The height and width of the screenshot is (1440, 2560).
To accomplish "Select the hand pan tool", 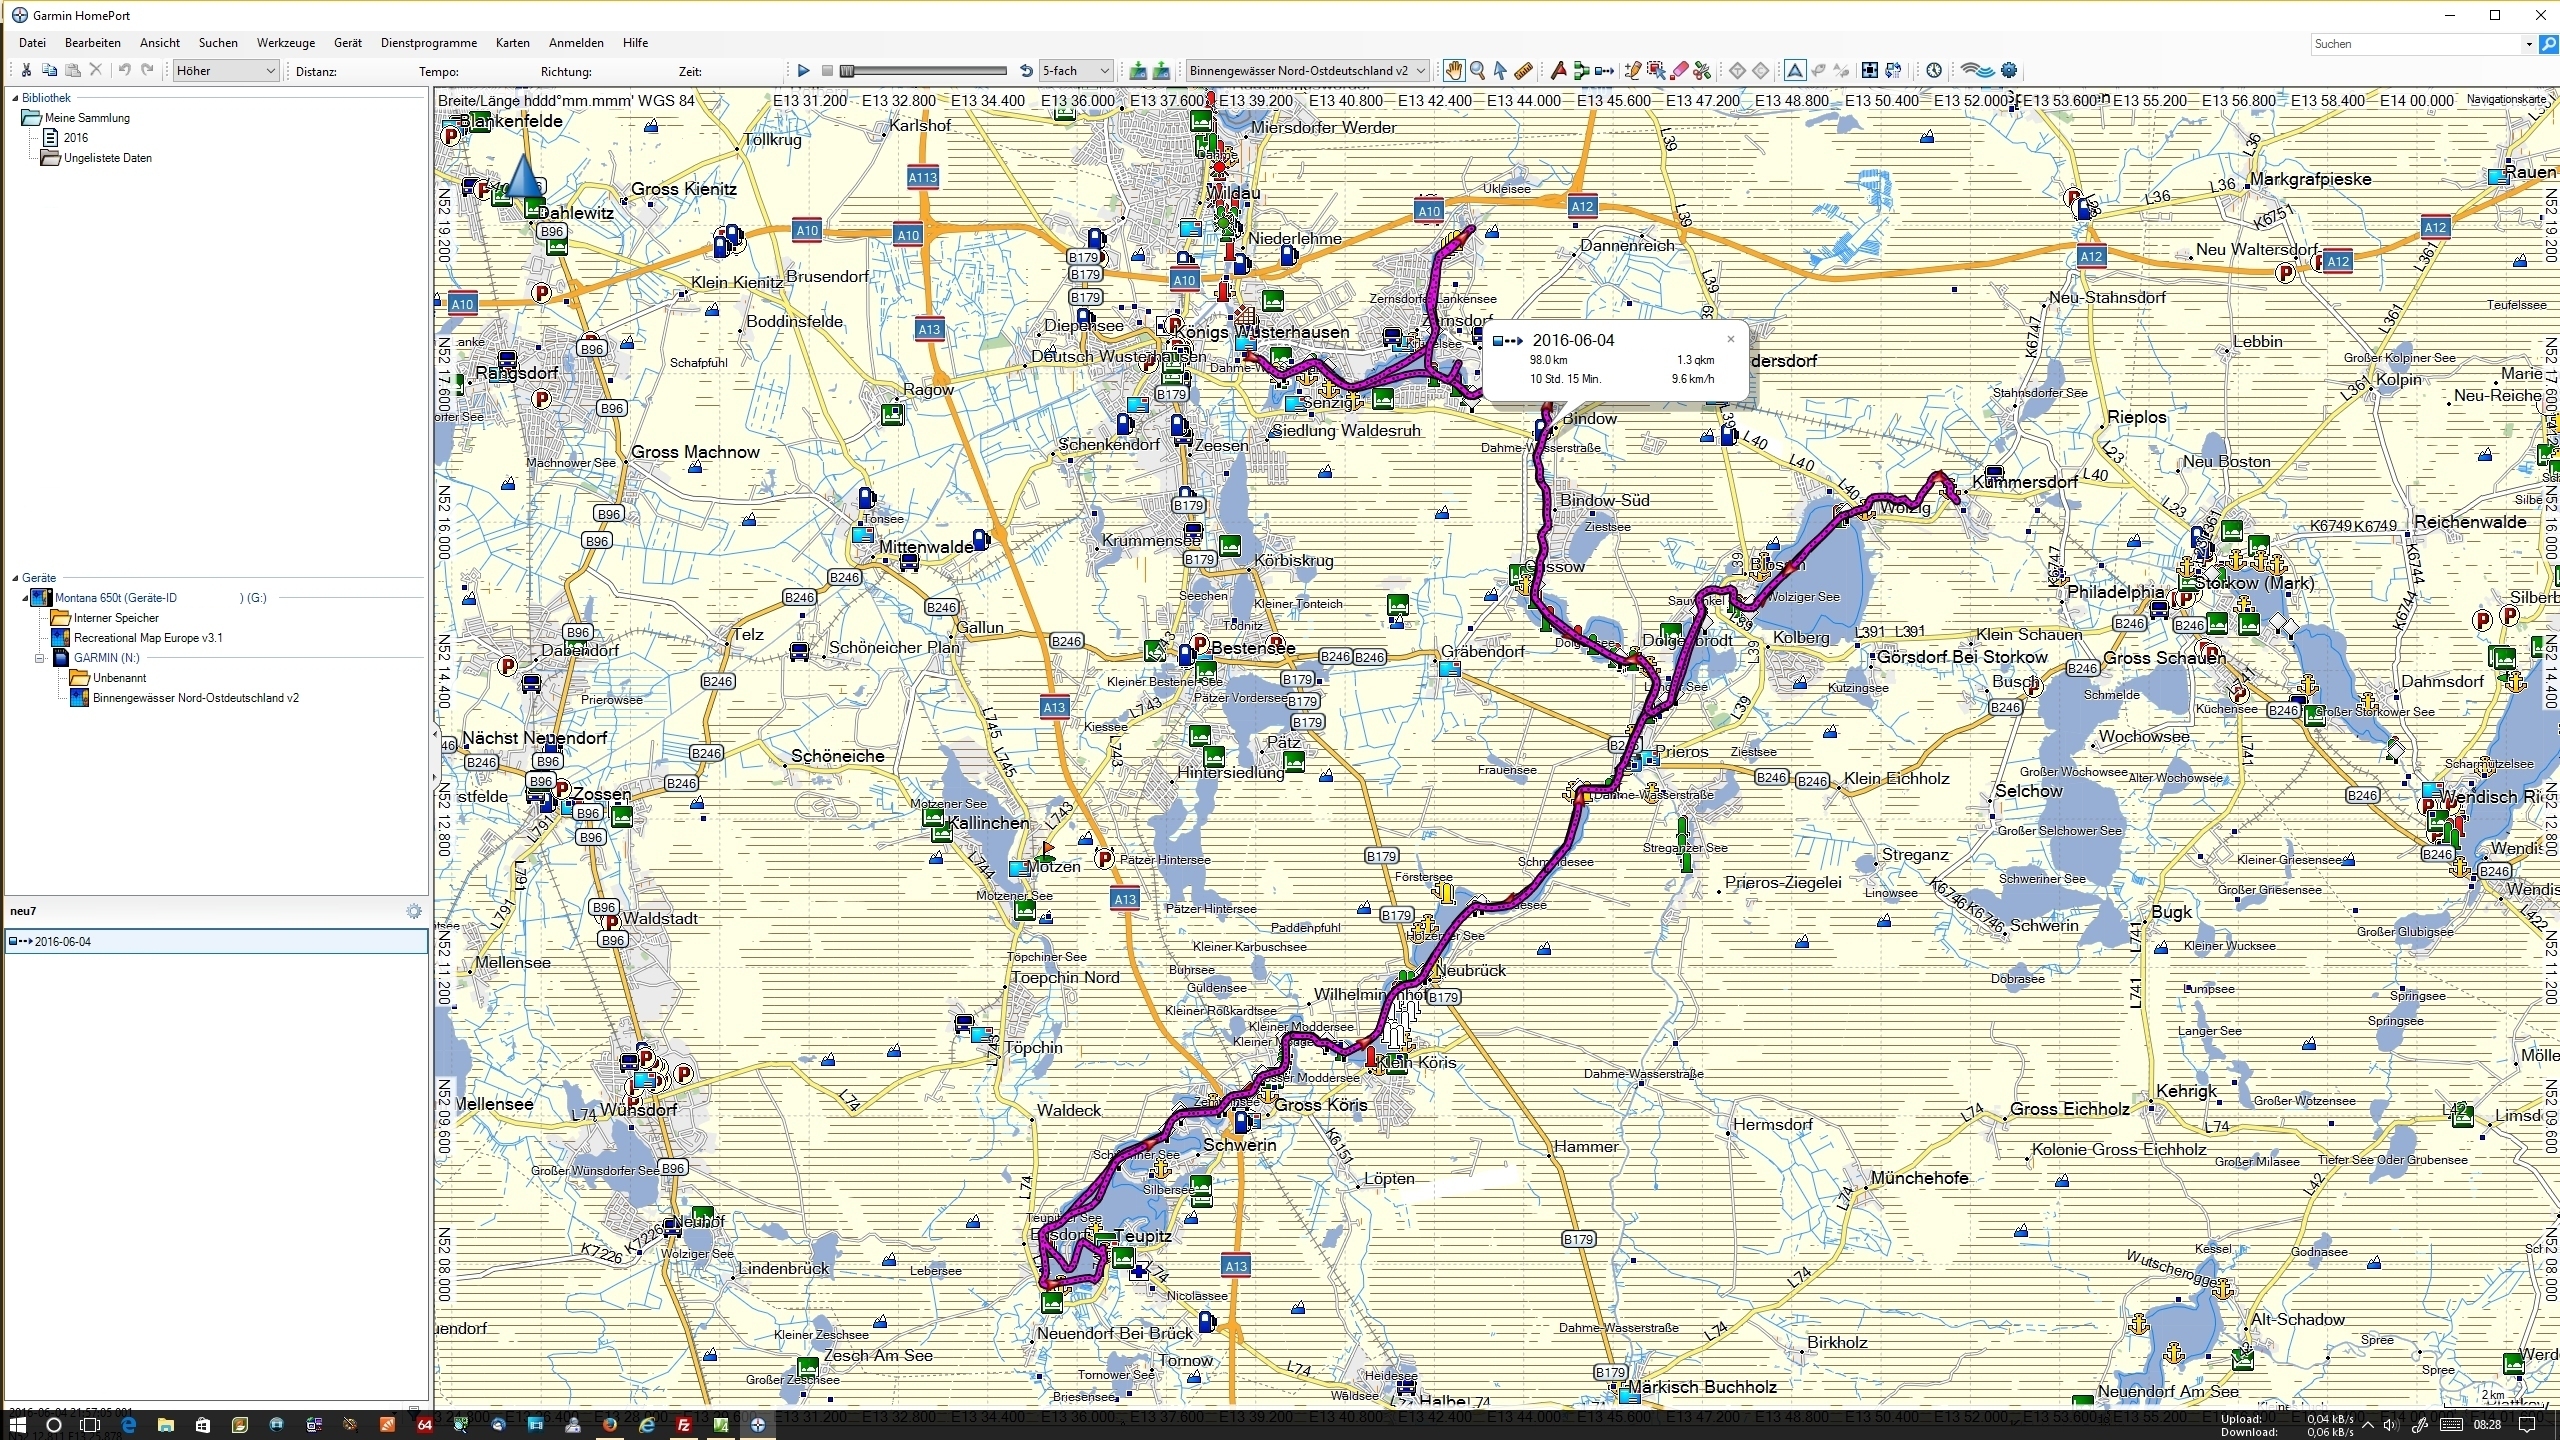I will (x=1453, y=70).
